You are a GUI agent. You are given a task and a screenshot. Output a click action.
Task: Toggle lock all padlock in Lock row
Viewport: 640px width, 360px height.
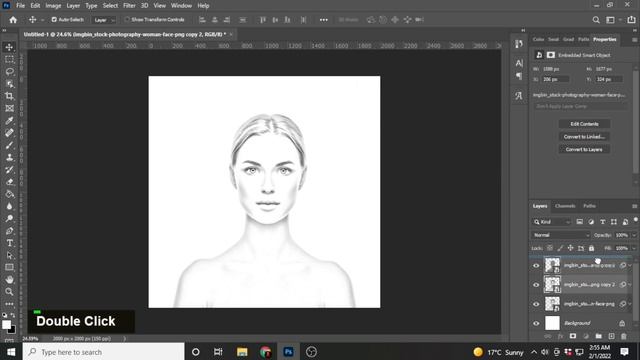[591, 248]
